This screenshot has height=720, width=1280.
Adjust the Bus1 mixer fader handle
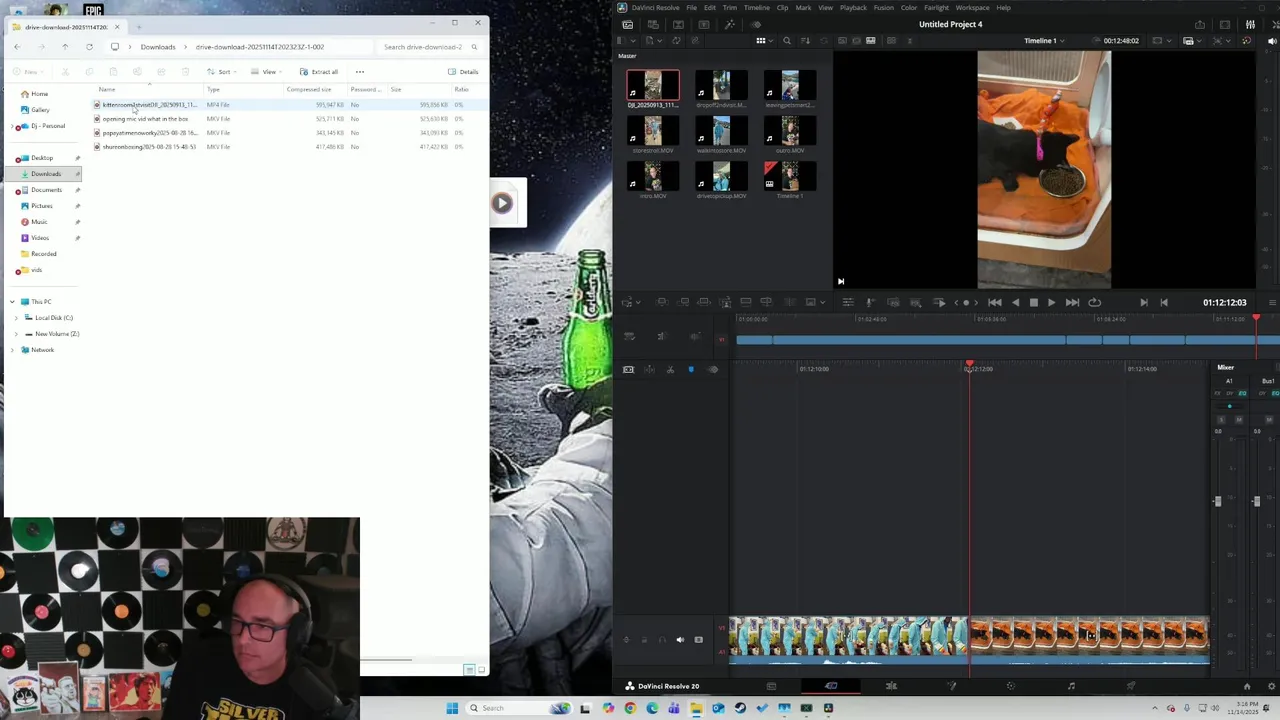point(1256,501)
